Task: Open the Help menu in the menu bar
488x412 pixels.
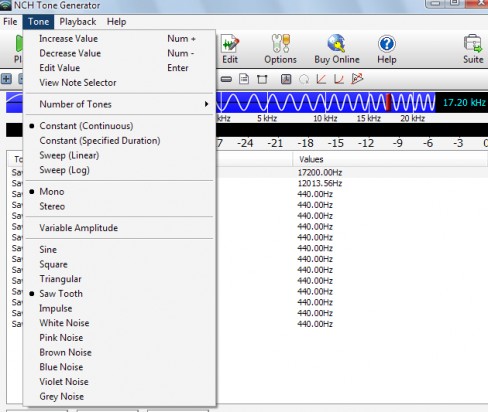Action: click(116, 22)
